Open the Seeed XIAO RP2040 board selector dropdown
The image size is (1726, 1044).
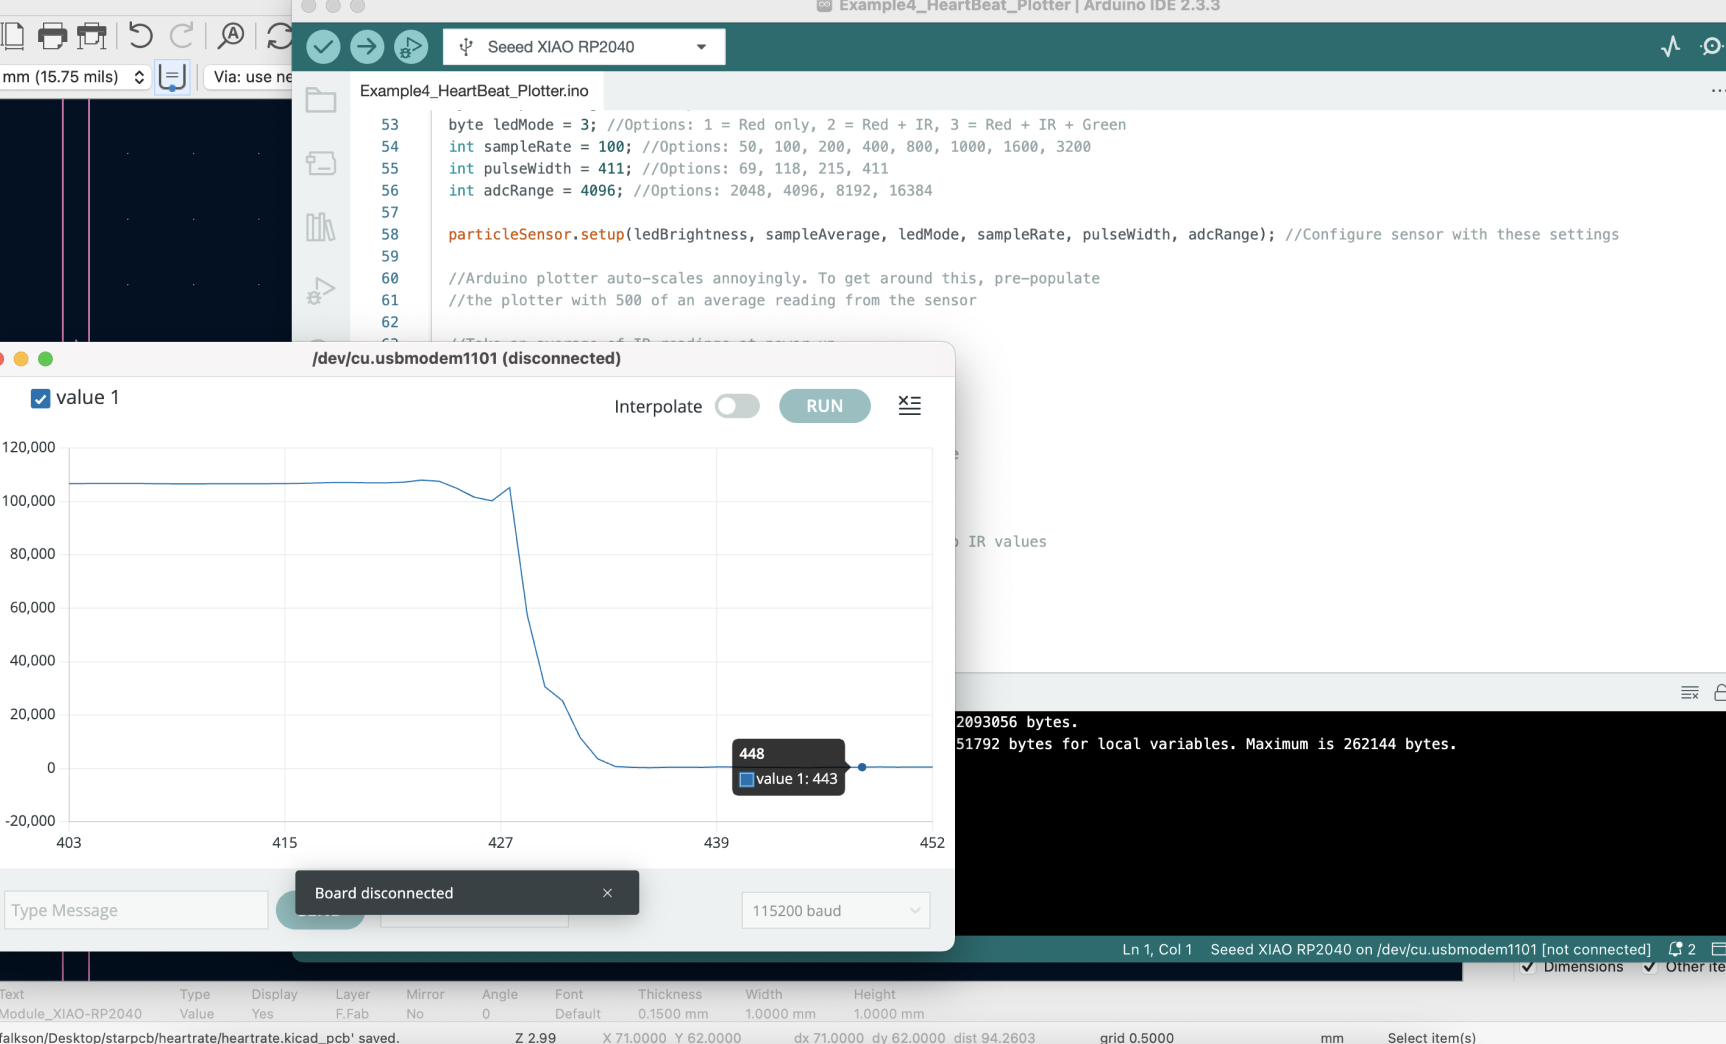coord(584,47)
